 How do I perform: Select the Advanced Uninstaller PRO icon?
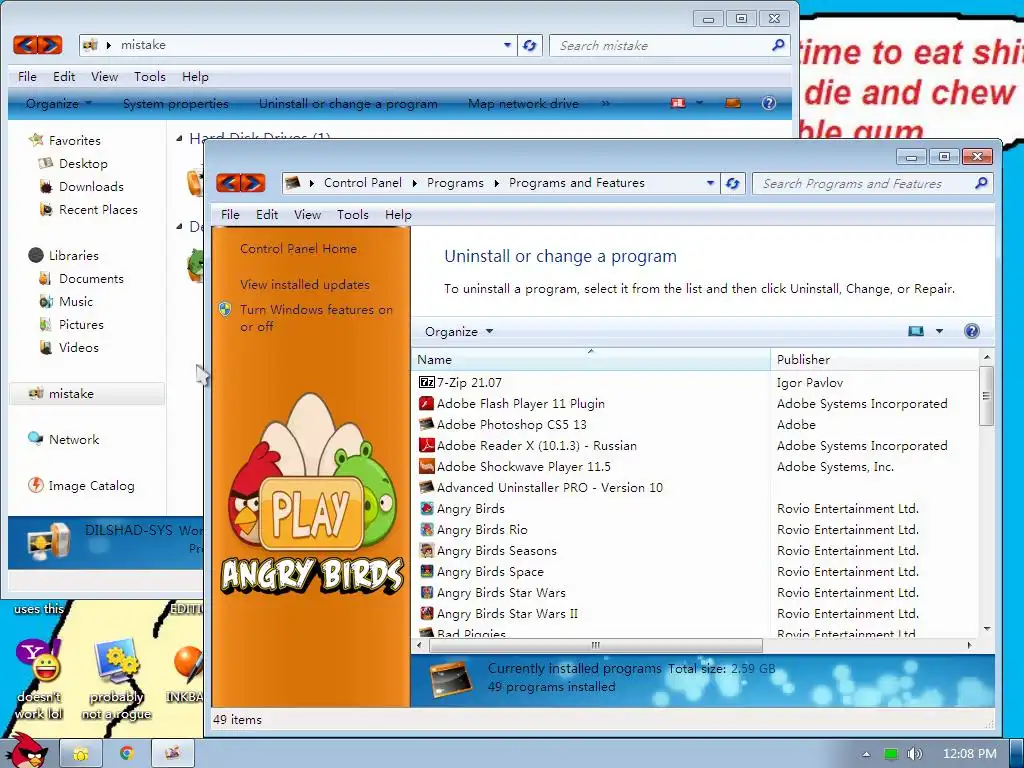(x=426, y=487)
